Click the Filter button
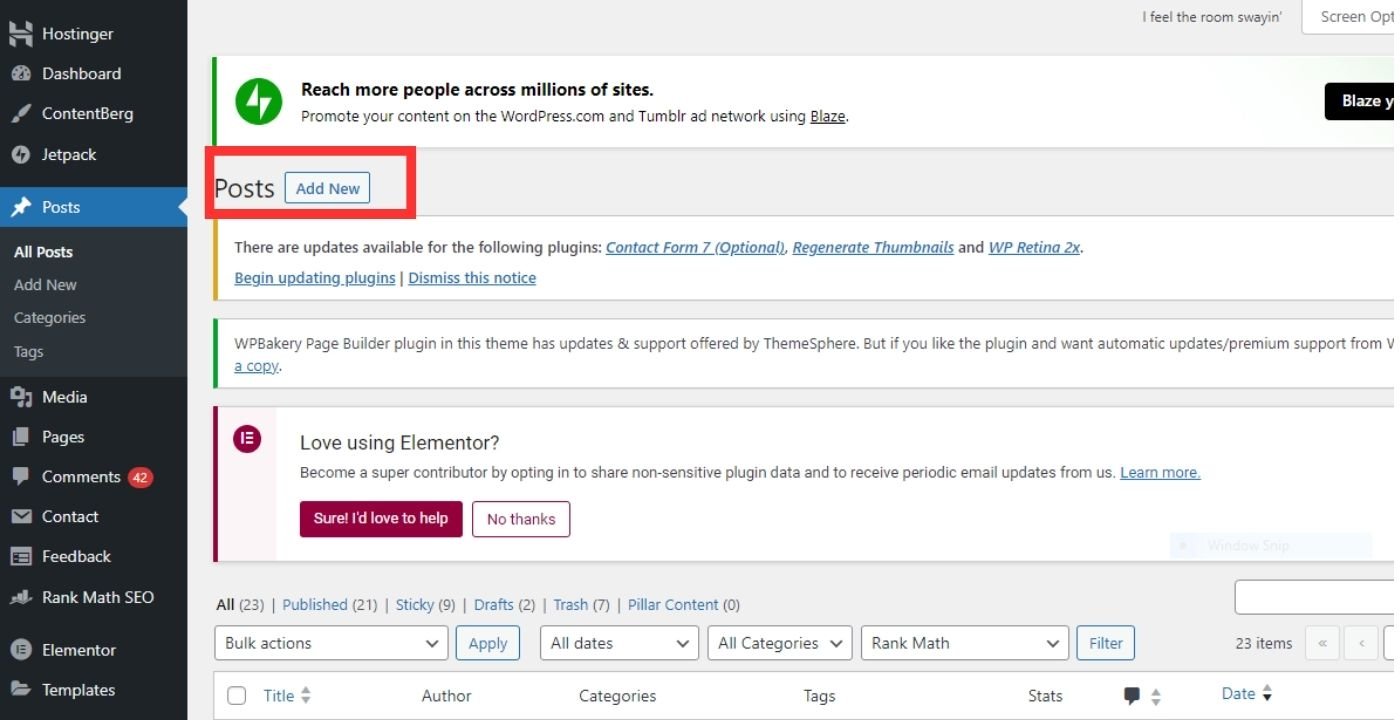 click(x=1105, y=643)
